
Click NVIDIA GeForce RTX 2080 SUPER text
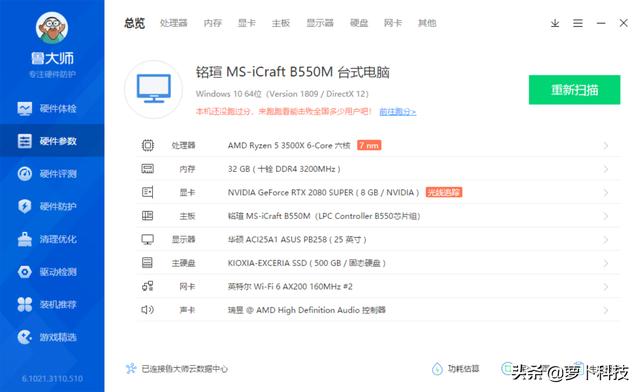click(323, 192)
